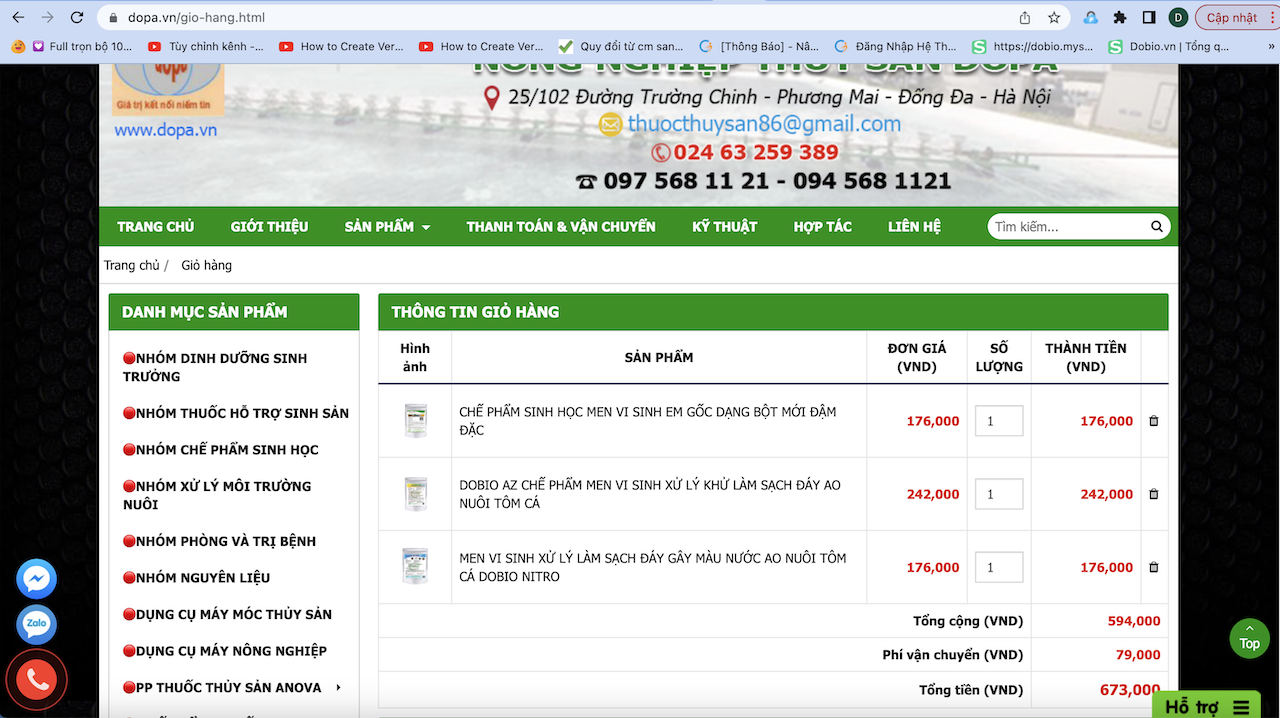Delete the DOBIO AZ item from cart
The width and height of the screenshot is (1280, 718).
(x=1154, y=494)
